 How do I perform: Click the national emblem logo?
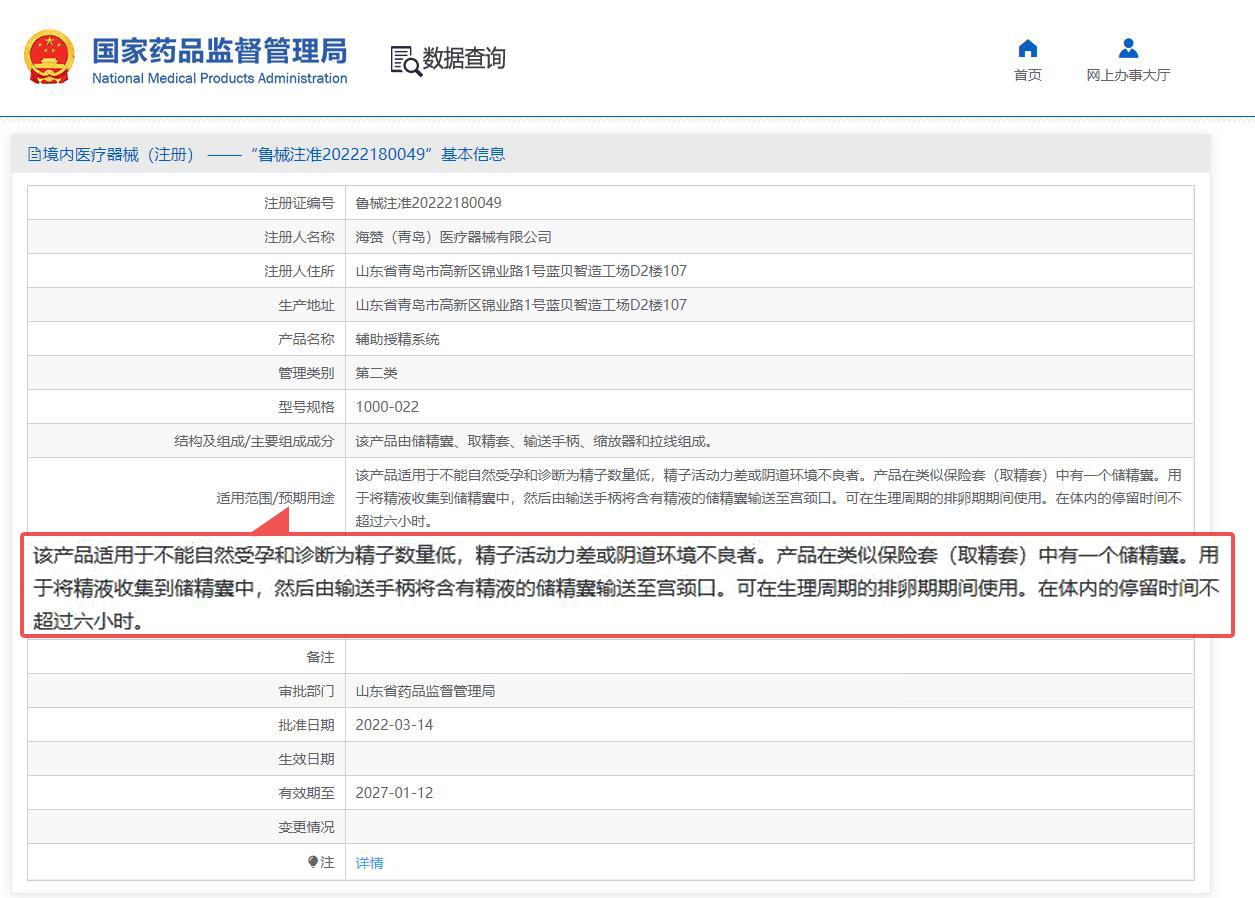(49, 57)
